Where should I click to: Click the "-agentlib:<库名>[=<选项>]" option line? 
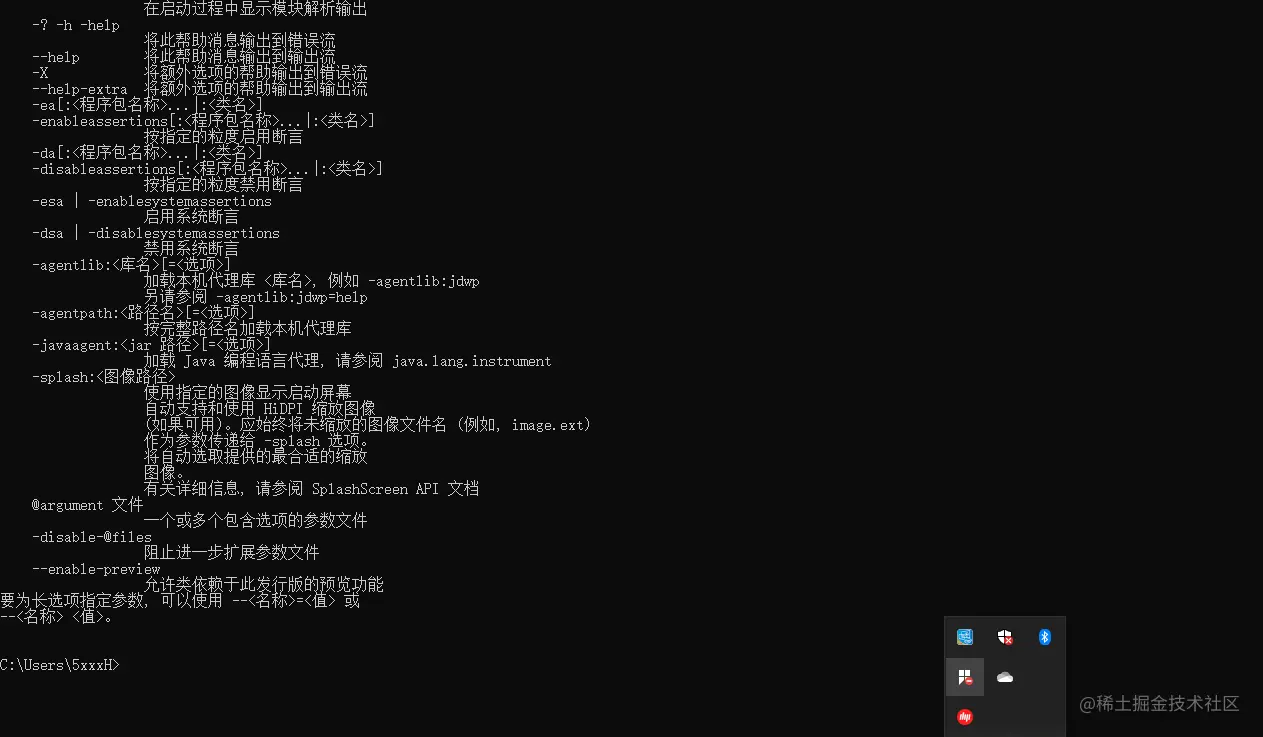[x=132, y=265]
